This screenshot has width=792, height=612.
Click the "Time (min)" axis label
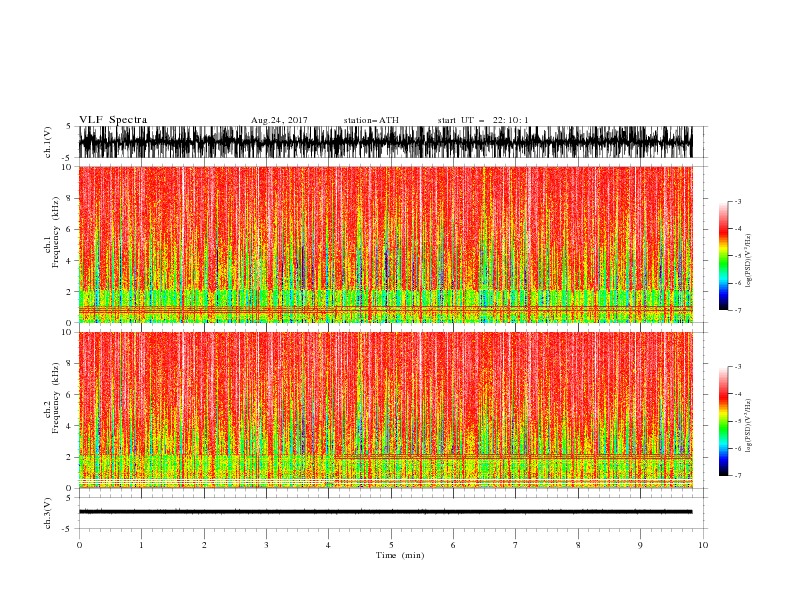tap(400, 555)
